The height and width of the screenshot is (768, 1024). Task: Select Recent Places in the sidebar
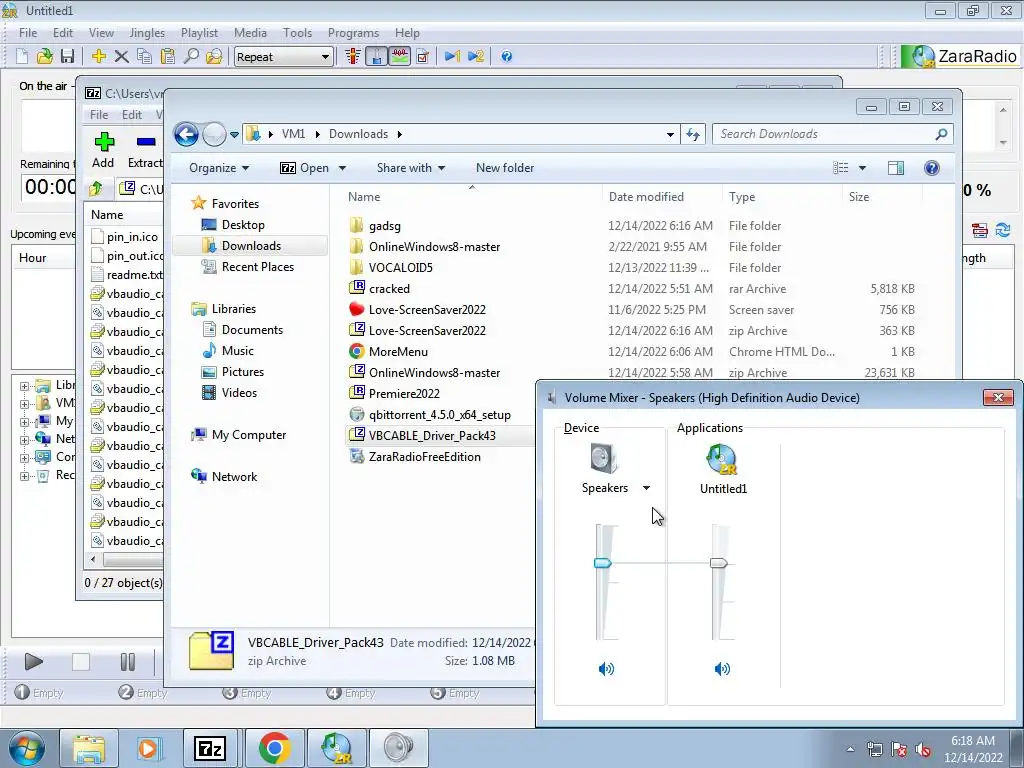257,266
